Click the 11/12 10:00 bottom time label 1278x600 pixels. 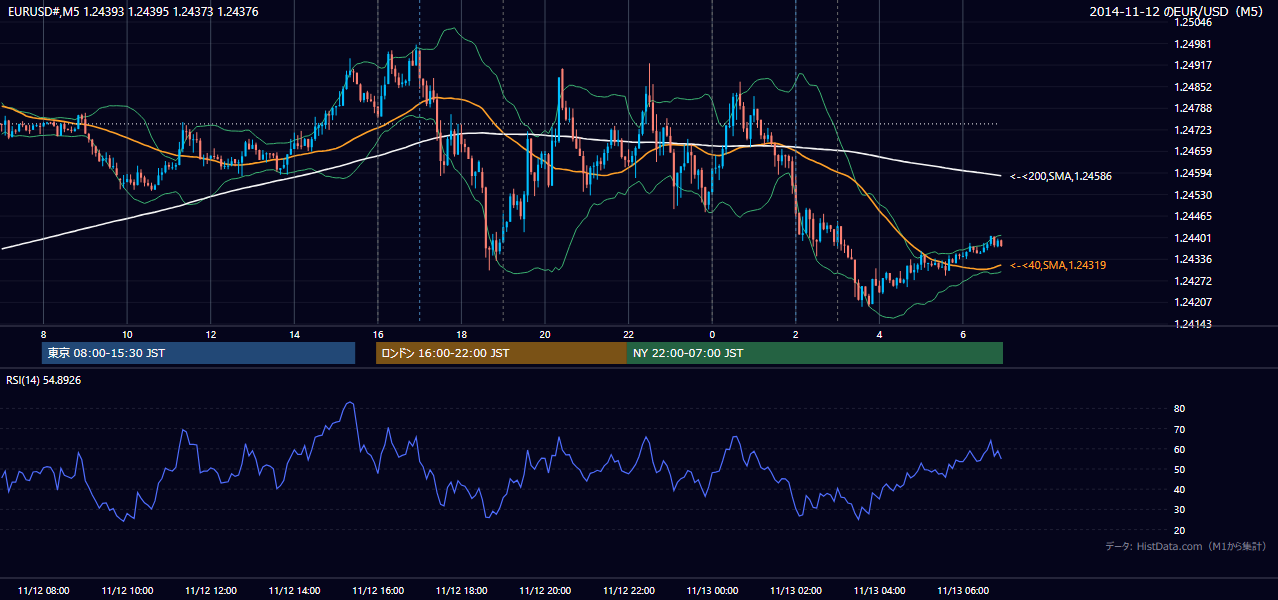(127, 591)
